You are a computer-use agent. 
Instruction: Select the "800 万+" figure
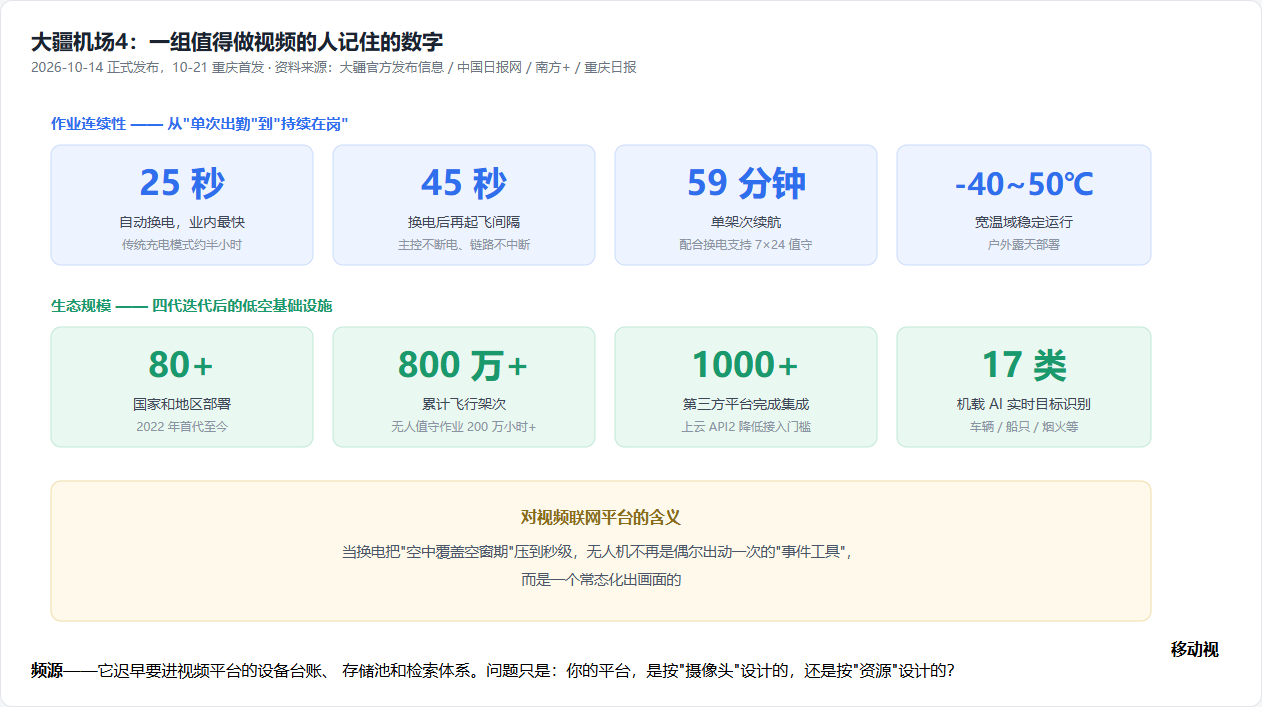click(x=464, y=365)
